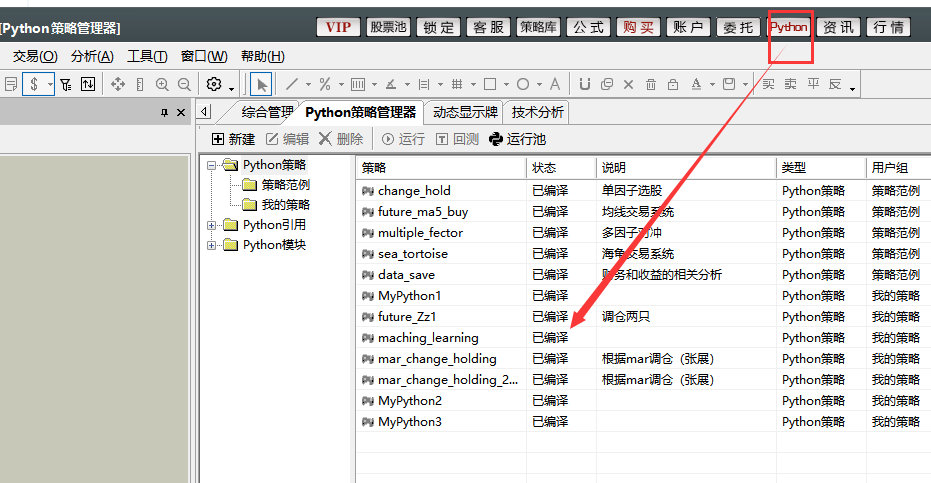
Task: Select the 我的策略 folder
Action: click(x=277, y=205)
